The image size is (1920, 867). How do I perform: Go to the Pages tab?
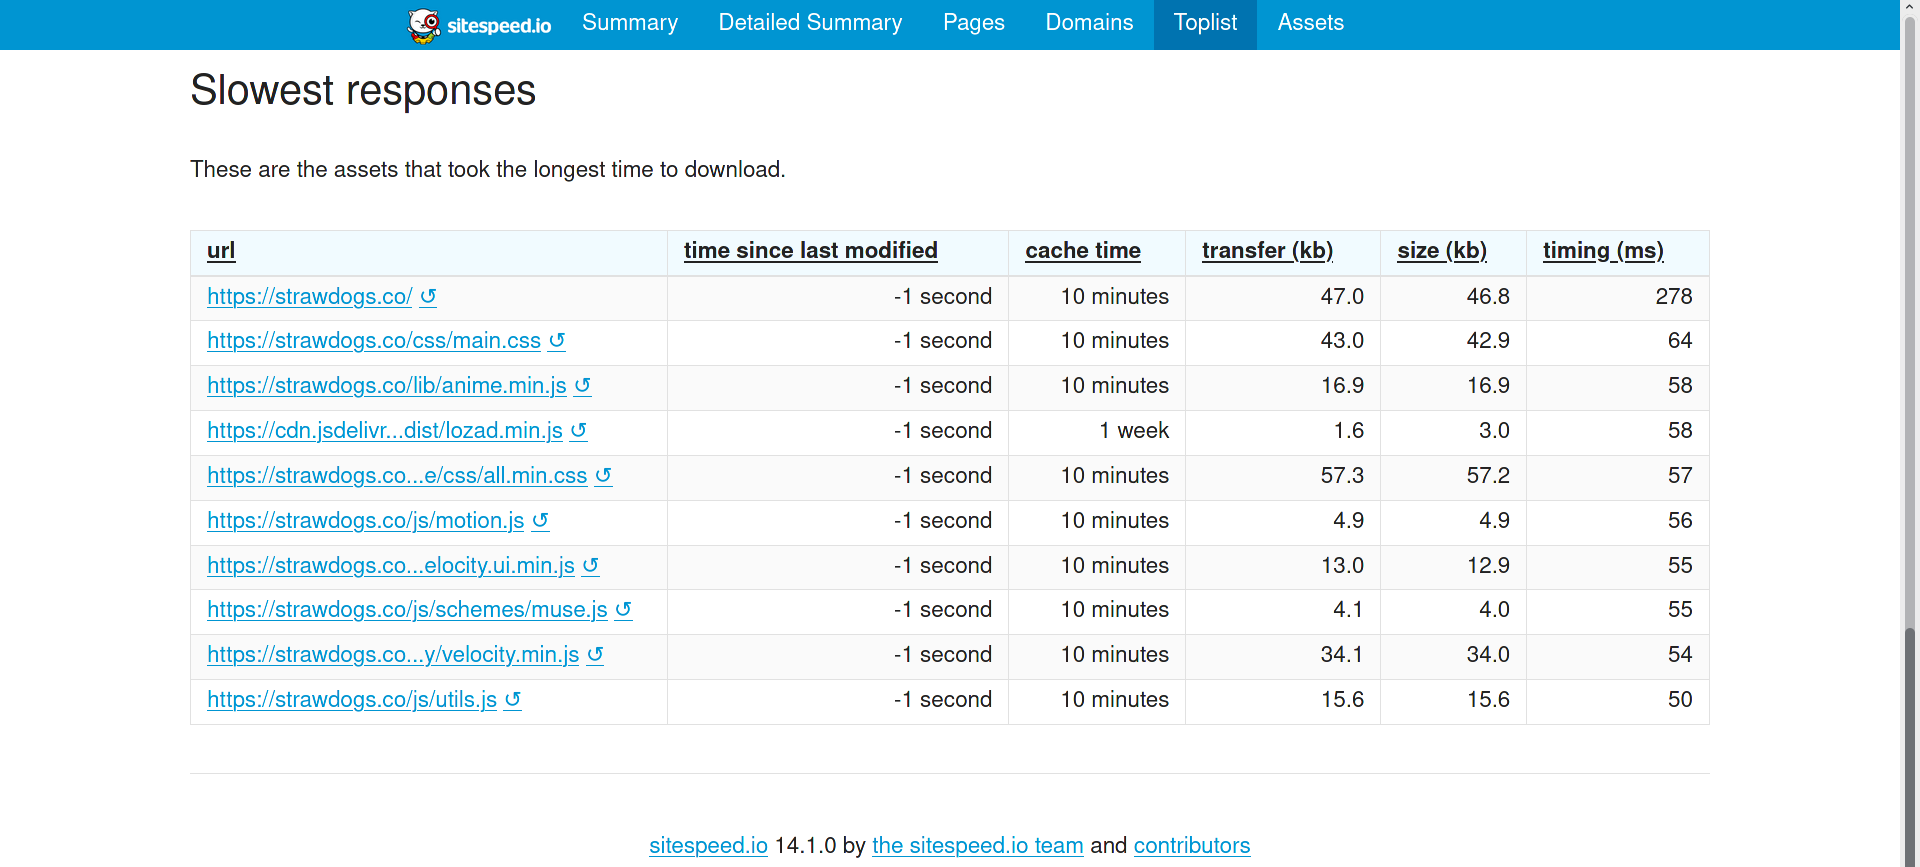(x=974, y=23)
